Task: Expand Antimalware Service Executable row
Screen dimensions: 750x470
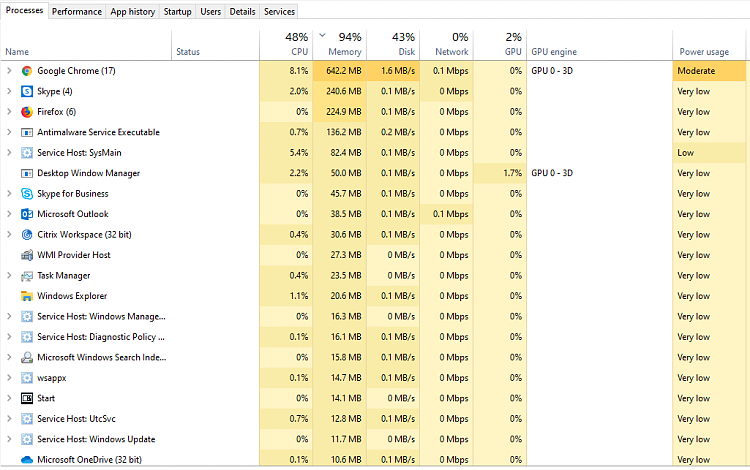Action: point(9,132)
